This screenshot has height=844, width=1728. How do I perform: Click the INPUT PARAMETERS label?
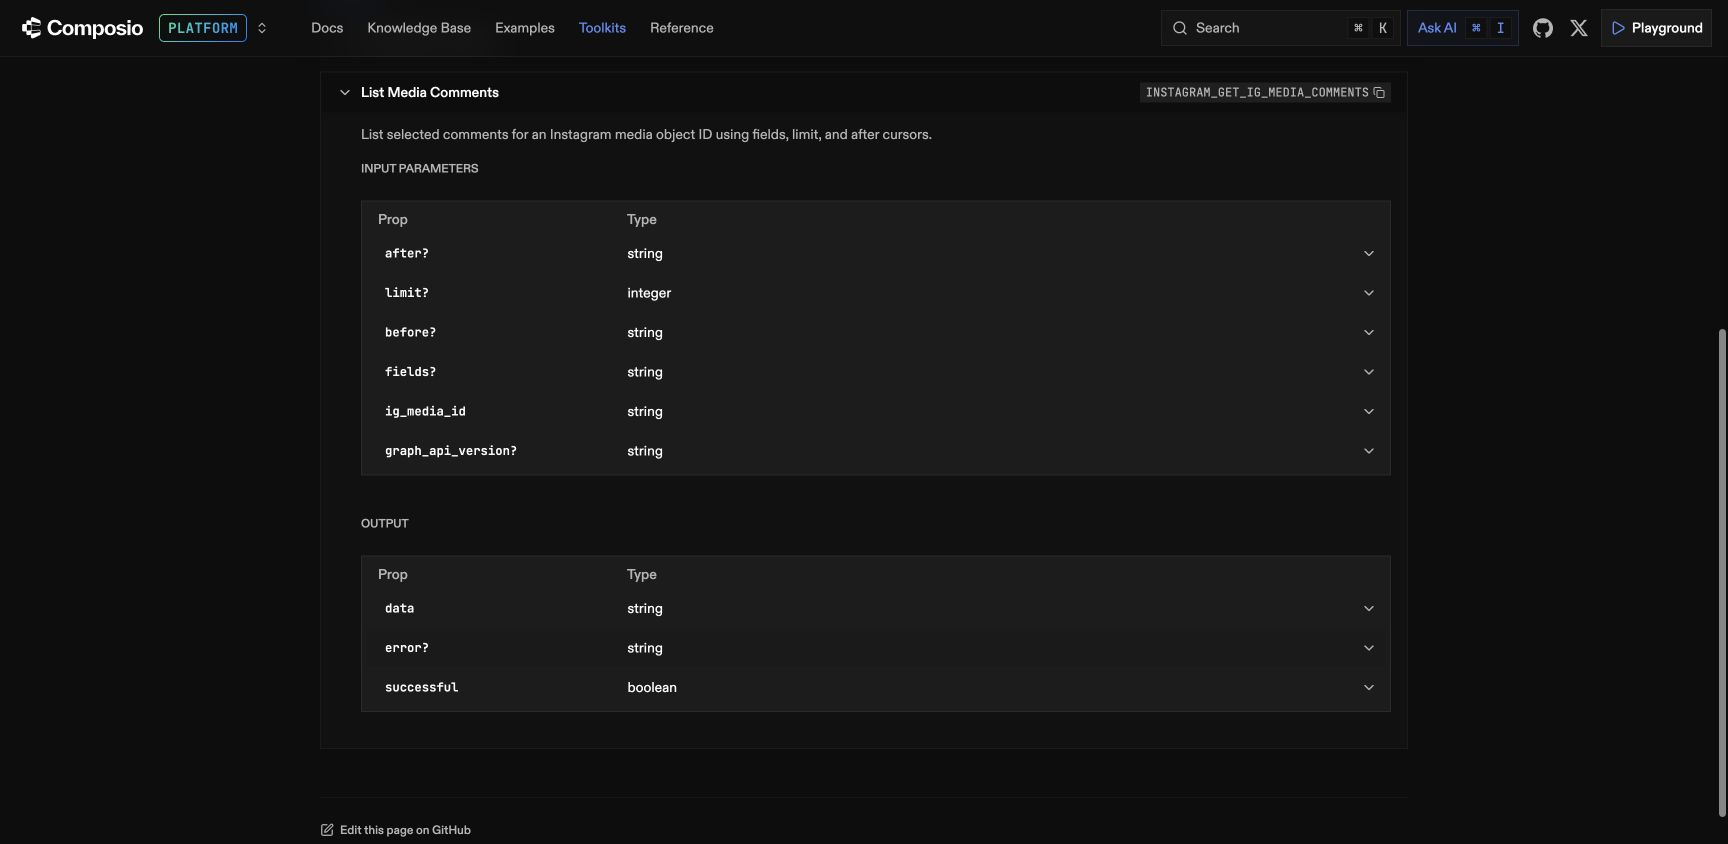click(x=420, y=169)
